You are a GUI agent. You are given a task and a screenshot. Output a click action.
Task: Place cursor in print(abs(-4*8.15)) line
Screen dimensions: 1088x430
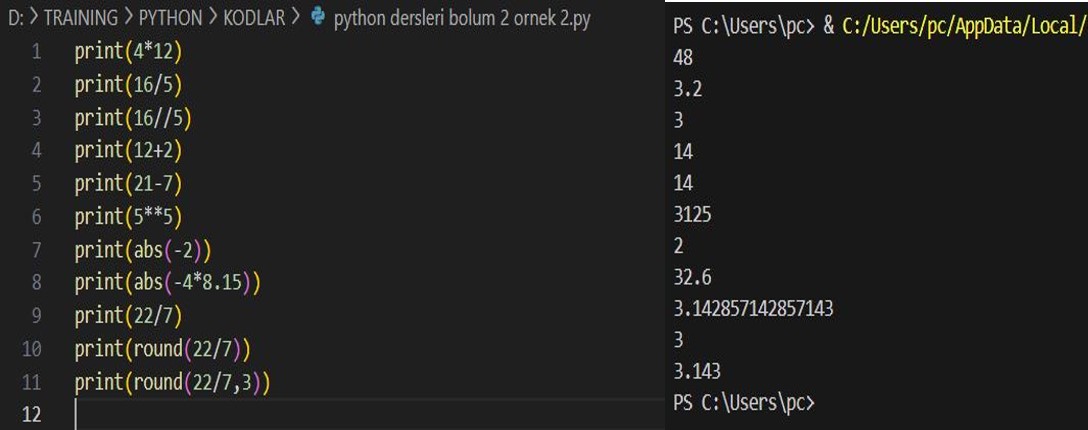[166, 283]
